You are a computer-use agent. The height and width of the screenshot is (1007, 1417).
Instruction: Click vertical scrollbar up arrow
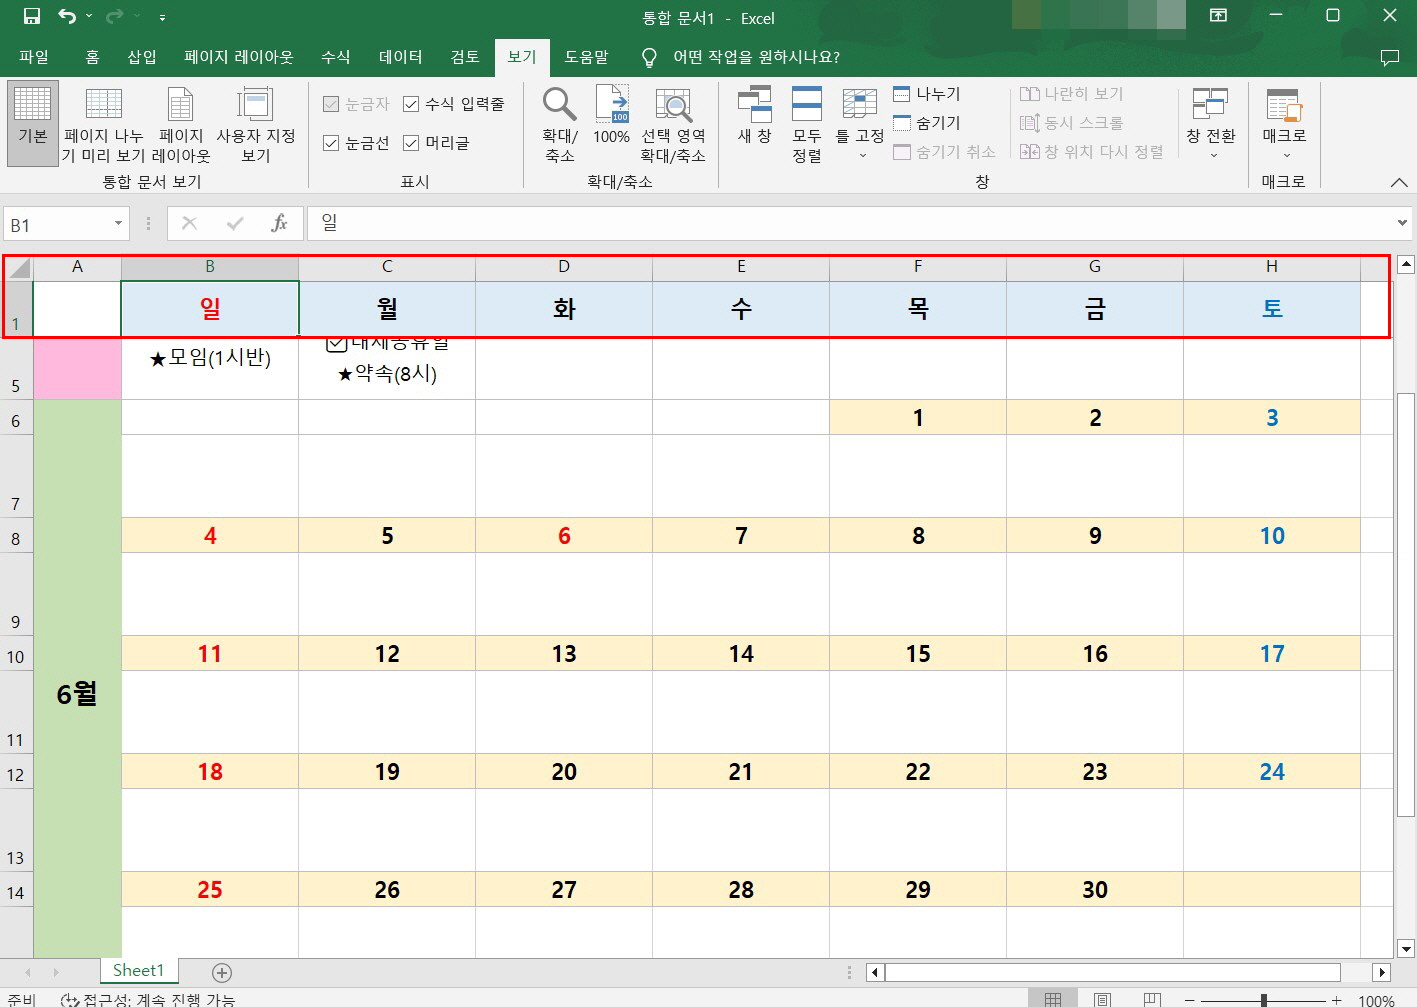(1405, 265)
